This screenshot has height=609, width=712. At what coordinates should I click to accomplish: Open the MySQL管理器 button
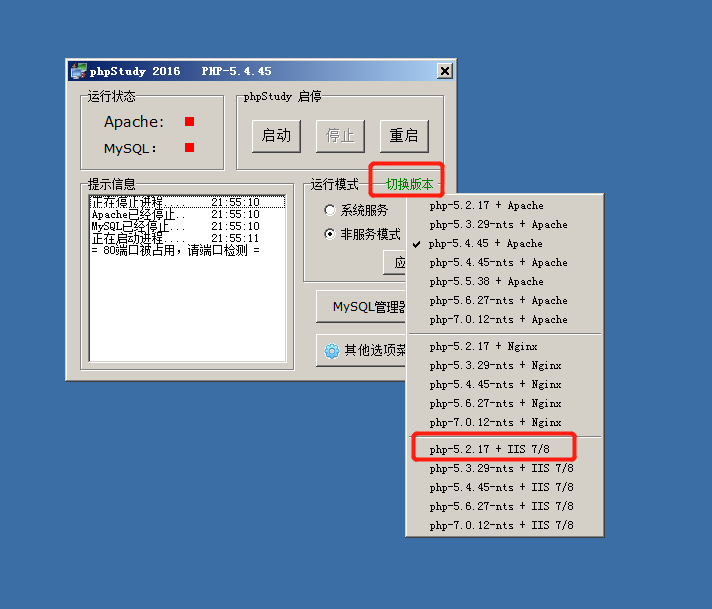coord(361,307)
